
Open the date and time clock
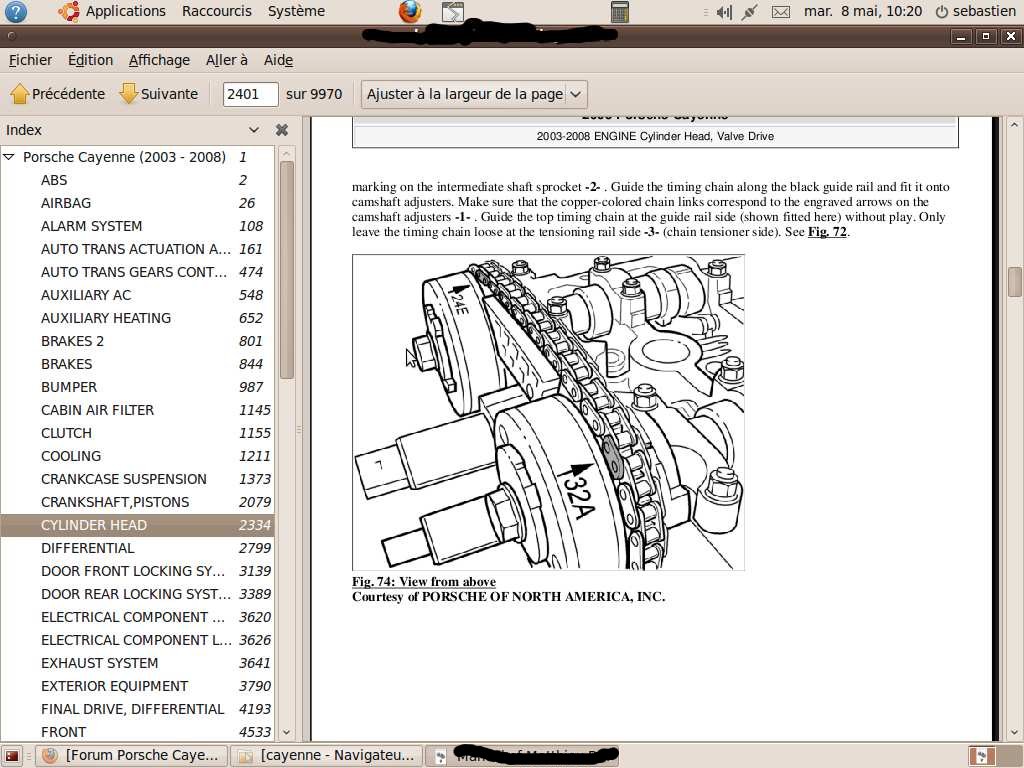click(863, 11)
